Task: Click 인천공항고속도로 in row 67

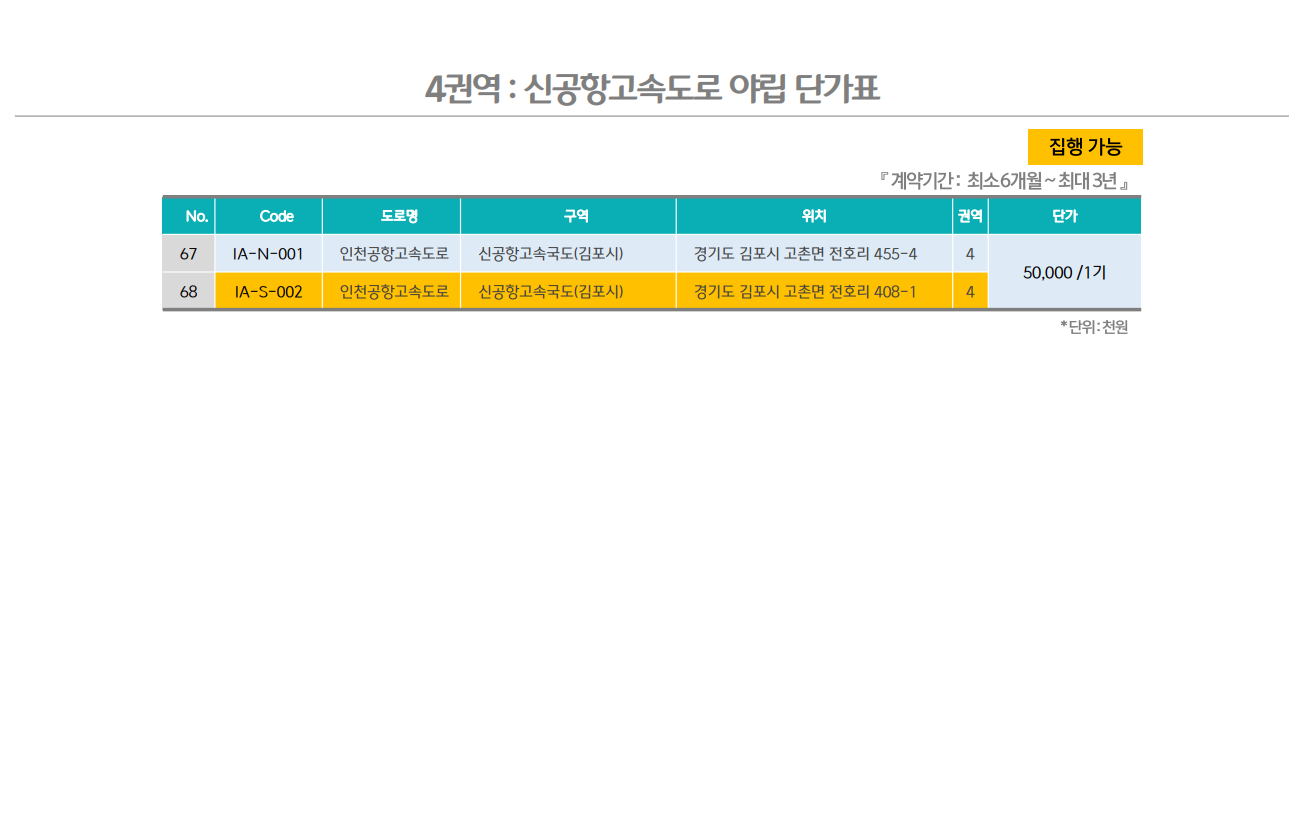Action: [394, 254]
